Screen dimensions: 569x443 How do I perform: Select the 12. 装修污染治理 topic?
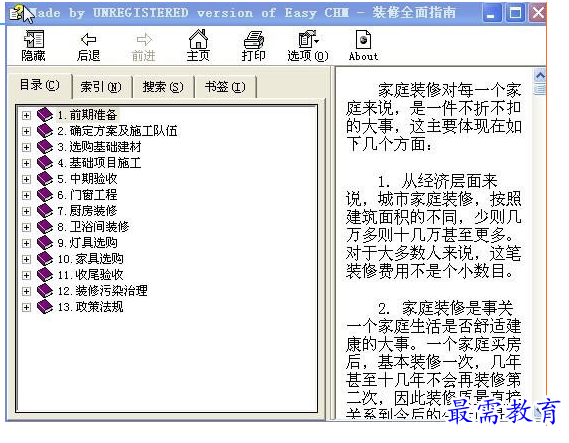[x=102, y=291]
